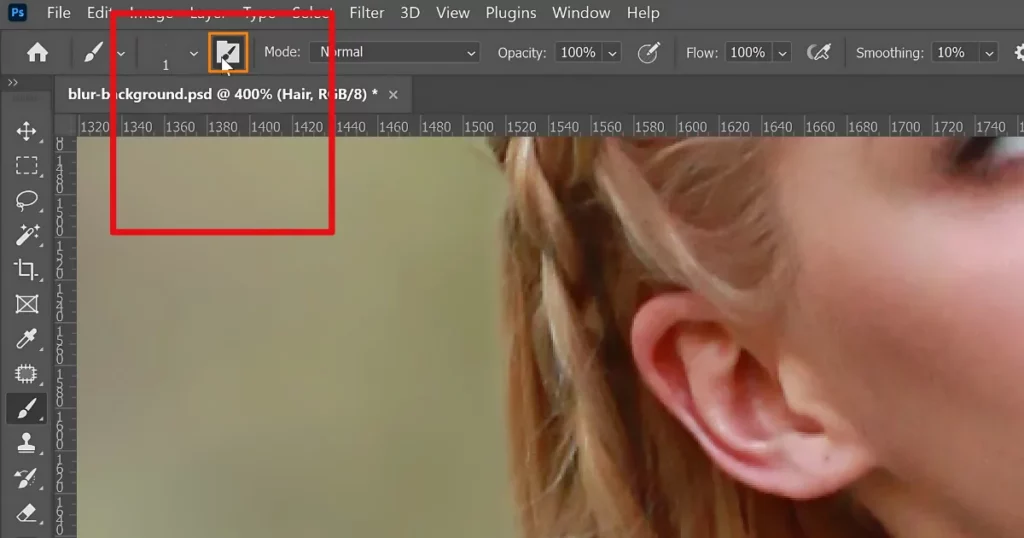Select the Brush tool in toolbar
The image size is (1024, 538).
point(27,409)
